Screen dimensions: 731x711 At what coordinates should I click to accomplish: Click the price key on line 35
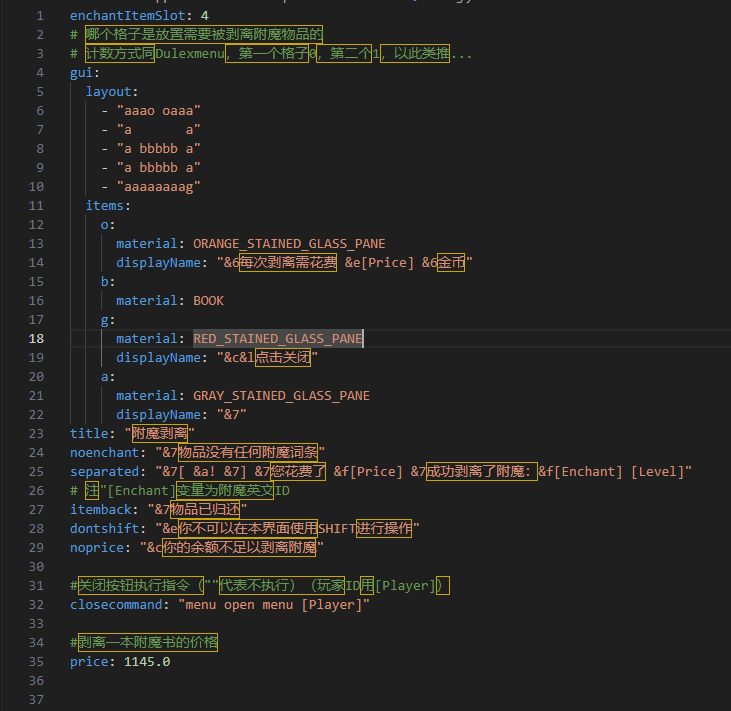89,662
